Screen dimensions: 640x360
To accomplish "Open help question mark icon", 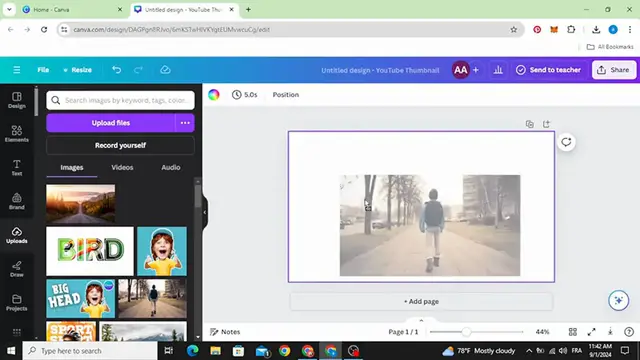I will (x=629, y=332).
